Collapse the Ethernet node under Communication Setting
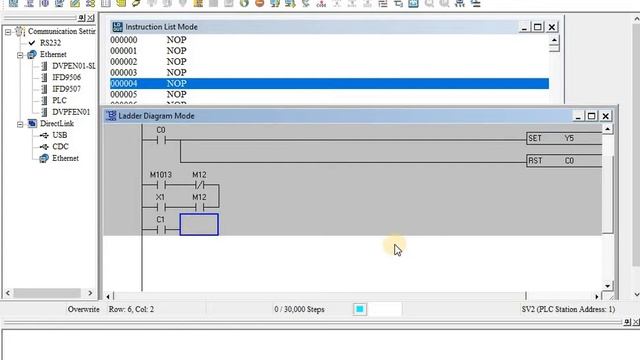The height and width of the screenshot is (360, 640). point(20,55)
